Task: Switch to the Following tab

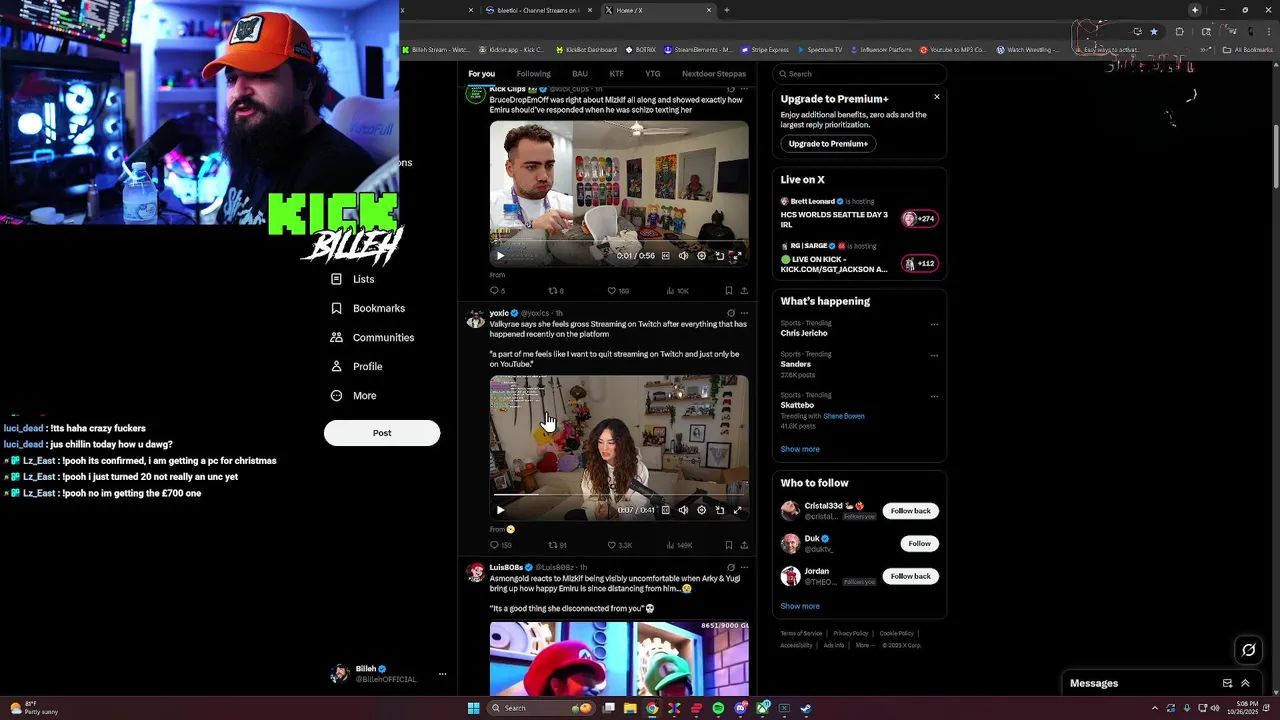Action: (x=533, y=74)
